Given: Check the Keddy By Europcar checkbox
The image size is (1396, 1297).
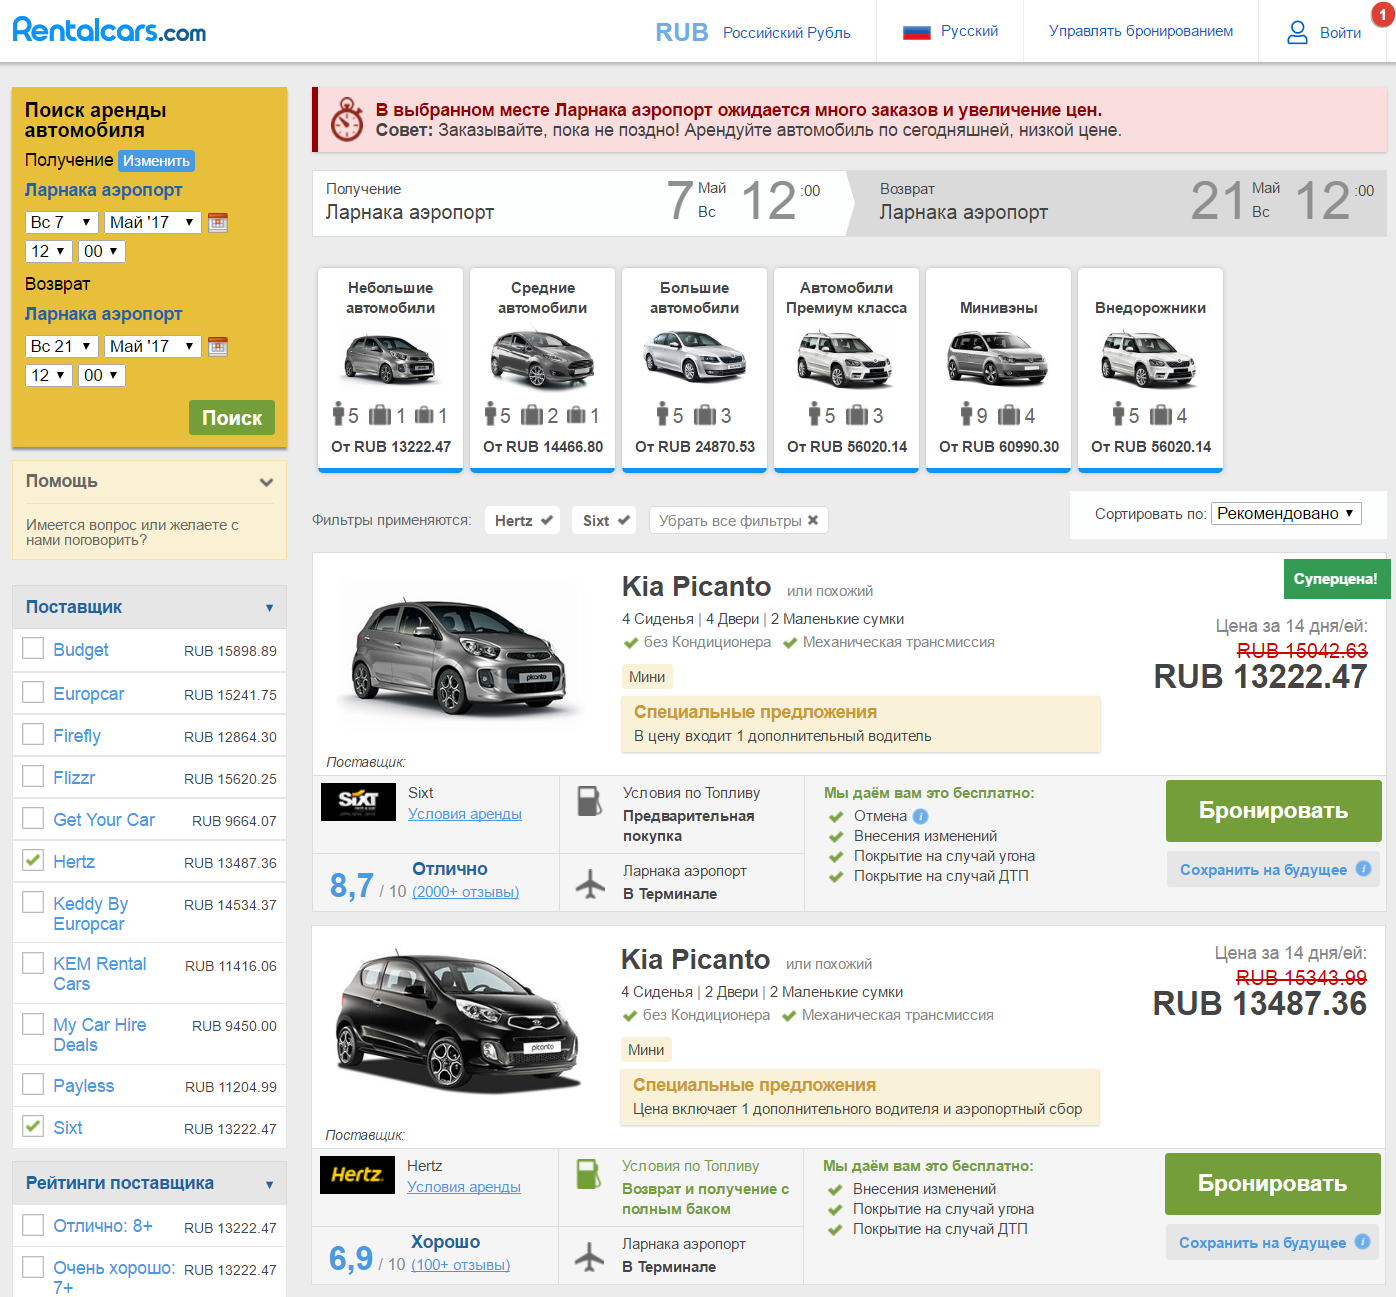Looking at the screenshot, I should [33, 902].
